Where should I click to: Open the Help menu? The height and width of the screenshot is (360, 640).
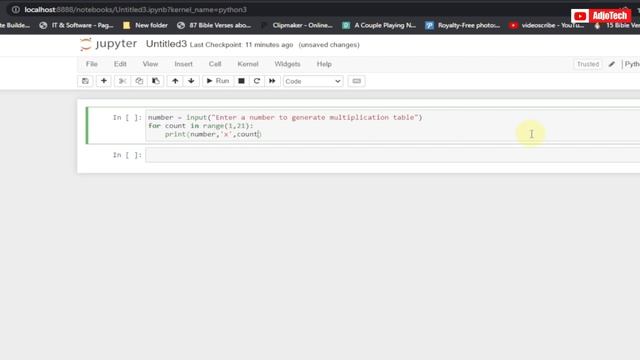coord(324,64)
